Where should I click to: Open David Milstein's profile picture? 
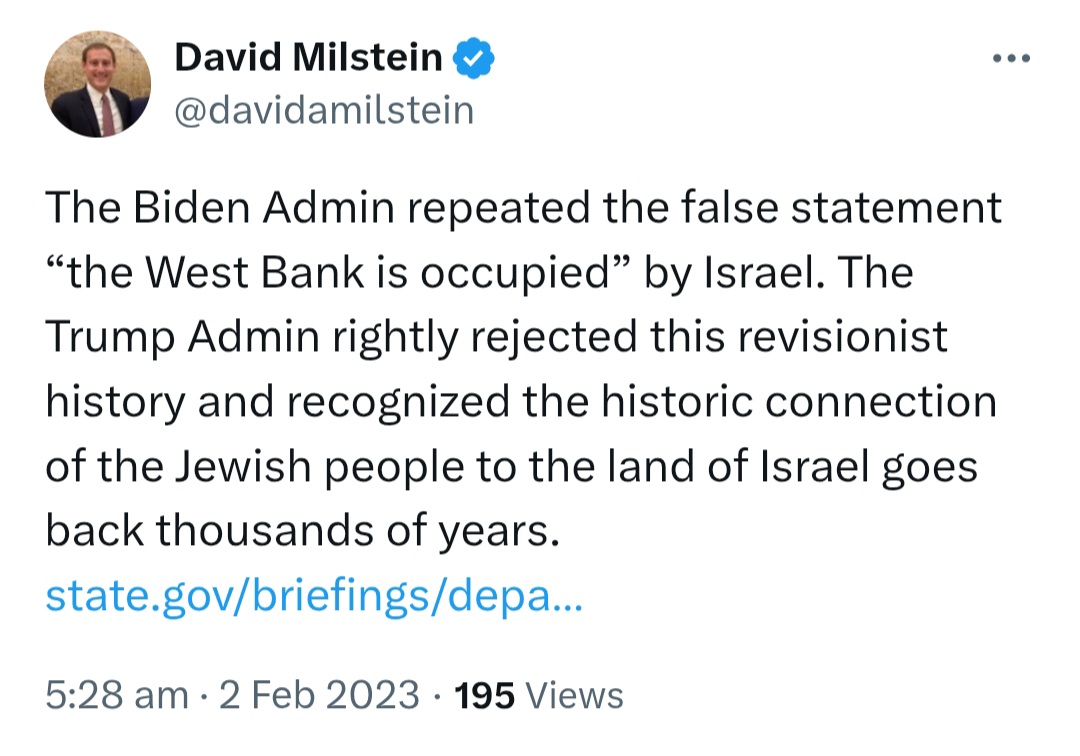pos(97,84)
